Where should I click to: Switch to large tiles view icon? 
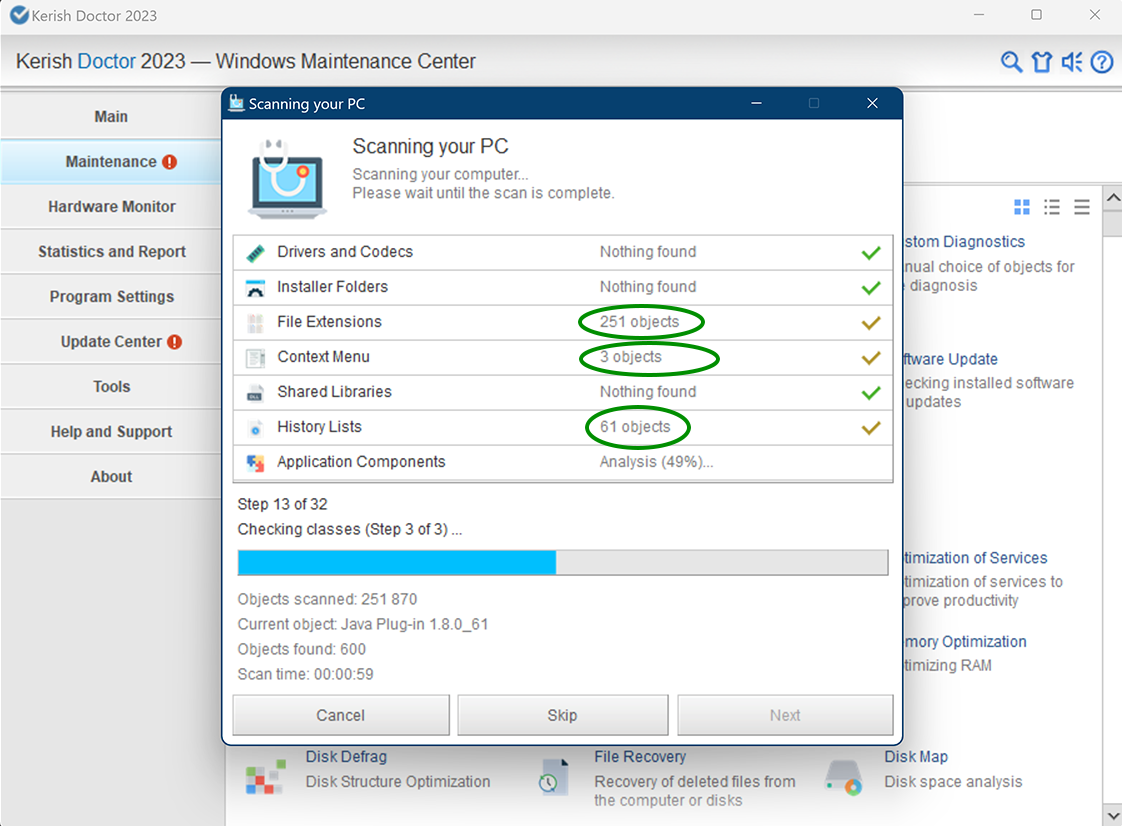click(1022, 208)
